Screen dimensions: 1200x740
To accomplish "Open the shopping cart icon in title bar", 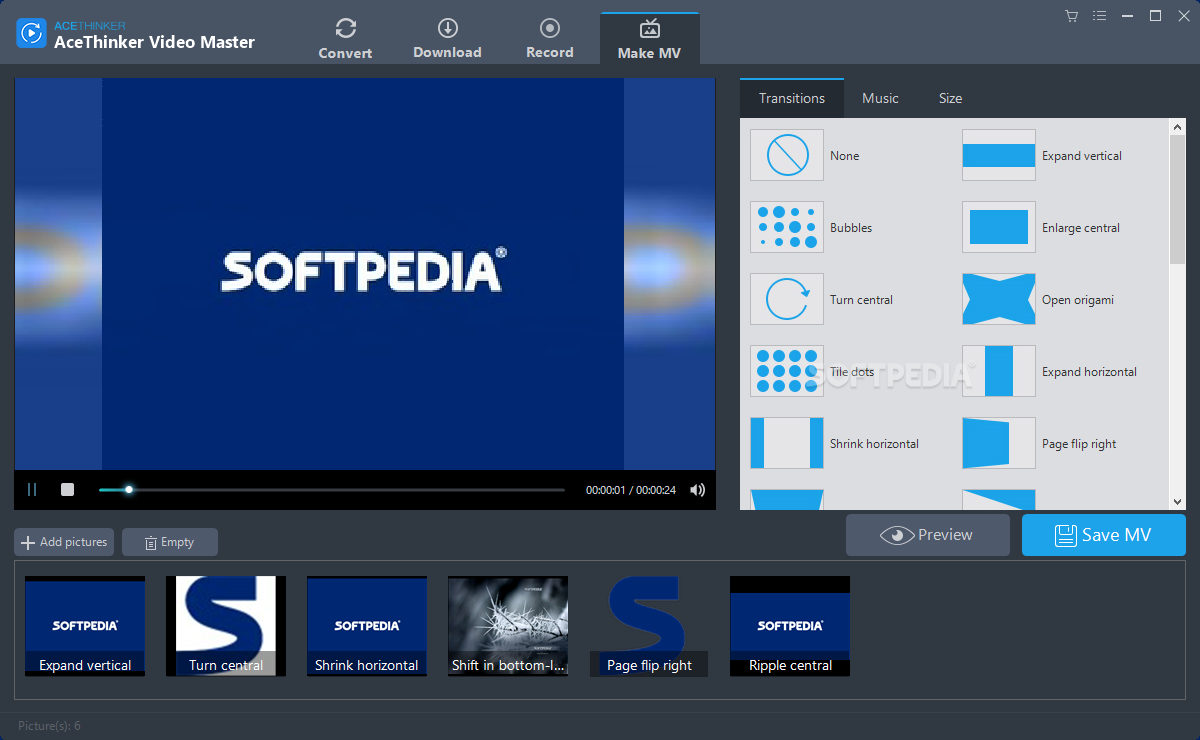I will tap(1072, 16).
